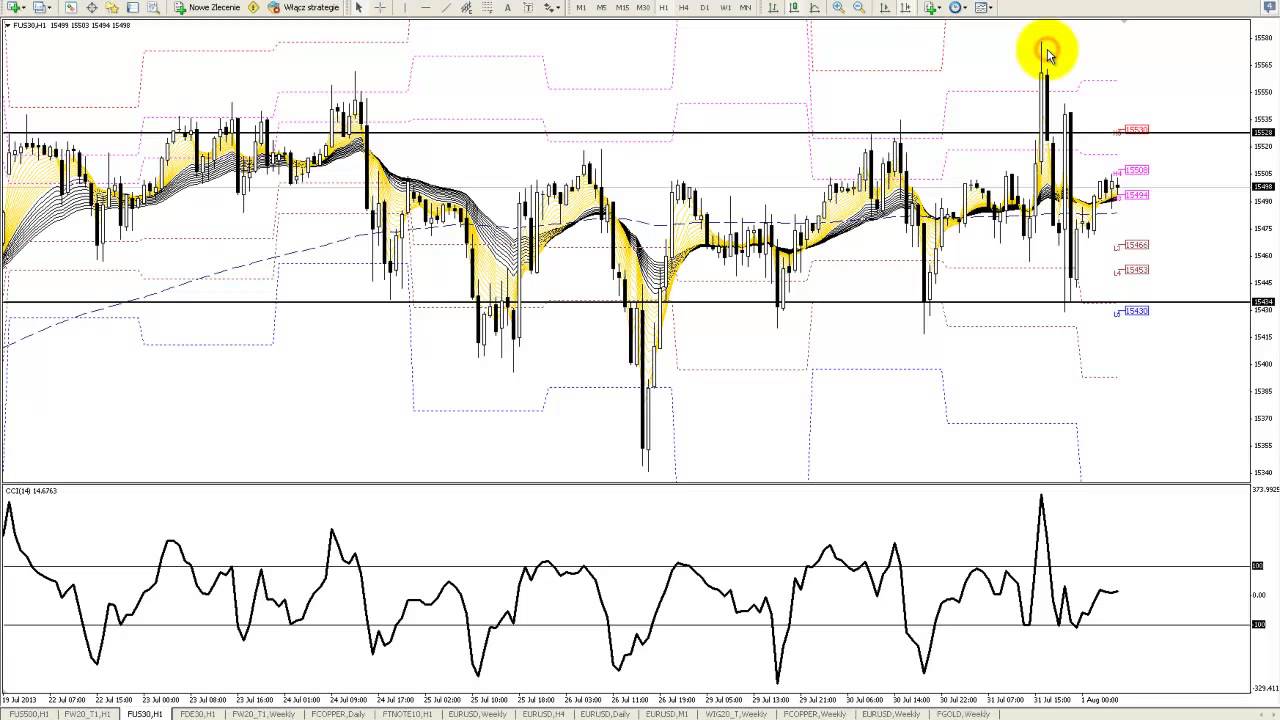Select the trendline drawing tool
This screenshot has height=720, width=1280.
click(x=446, y=7)
